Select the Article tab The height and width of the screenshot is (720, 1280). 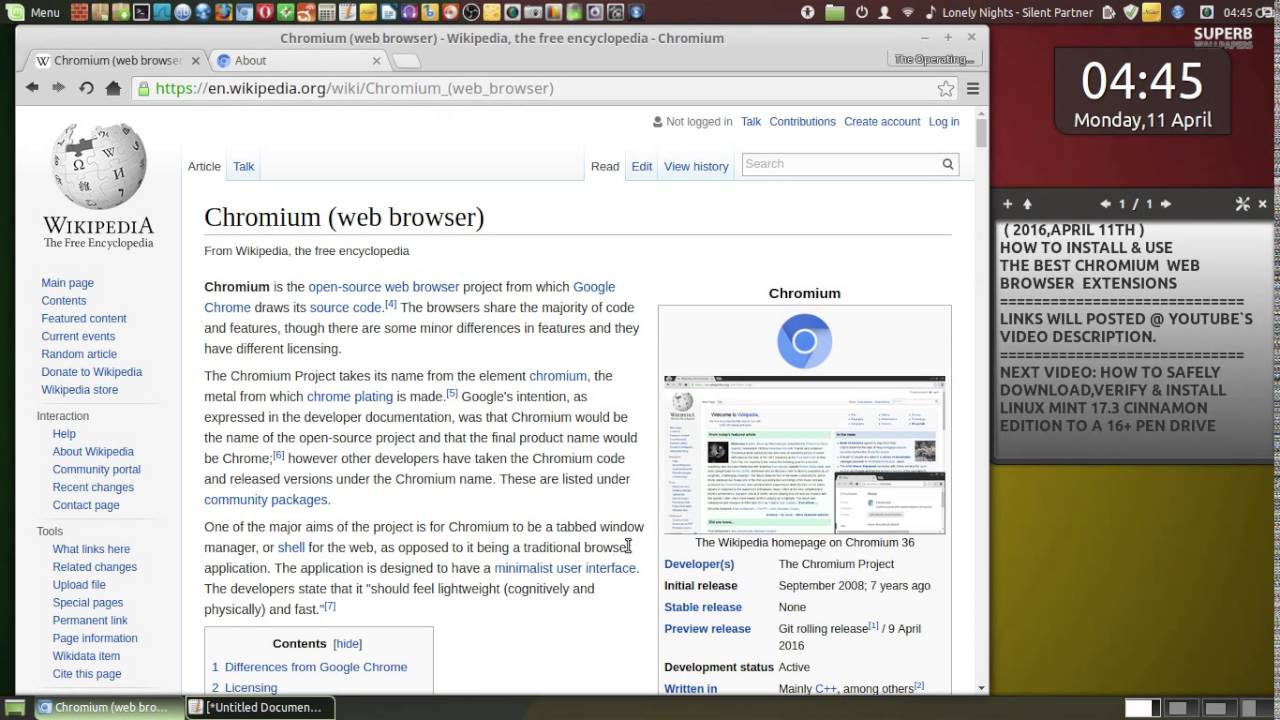tap(204, 166)
